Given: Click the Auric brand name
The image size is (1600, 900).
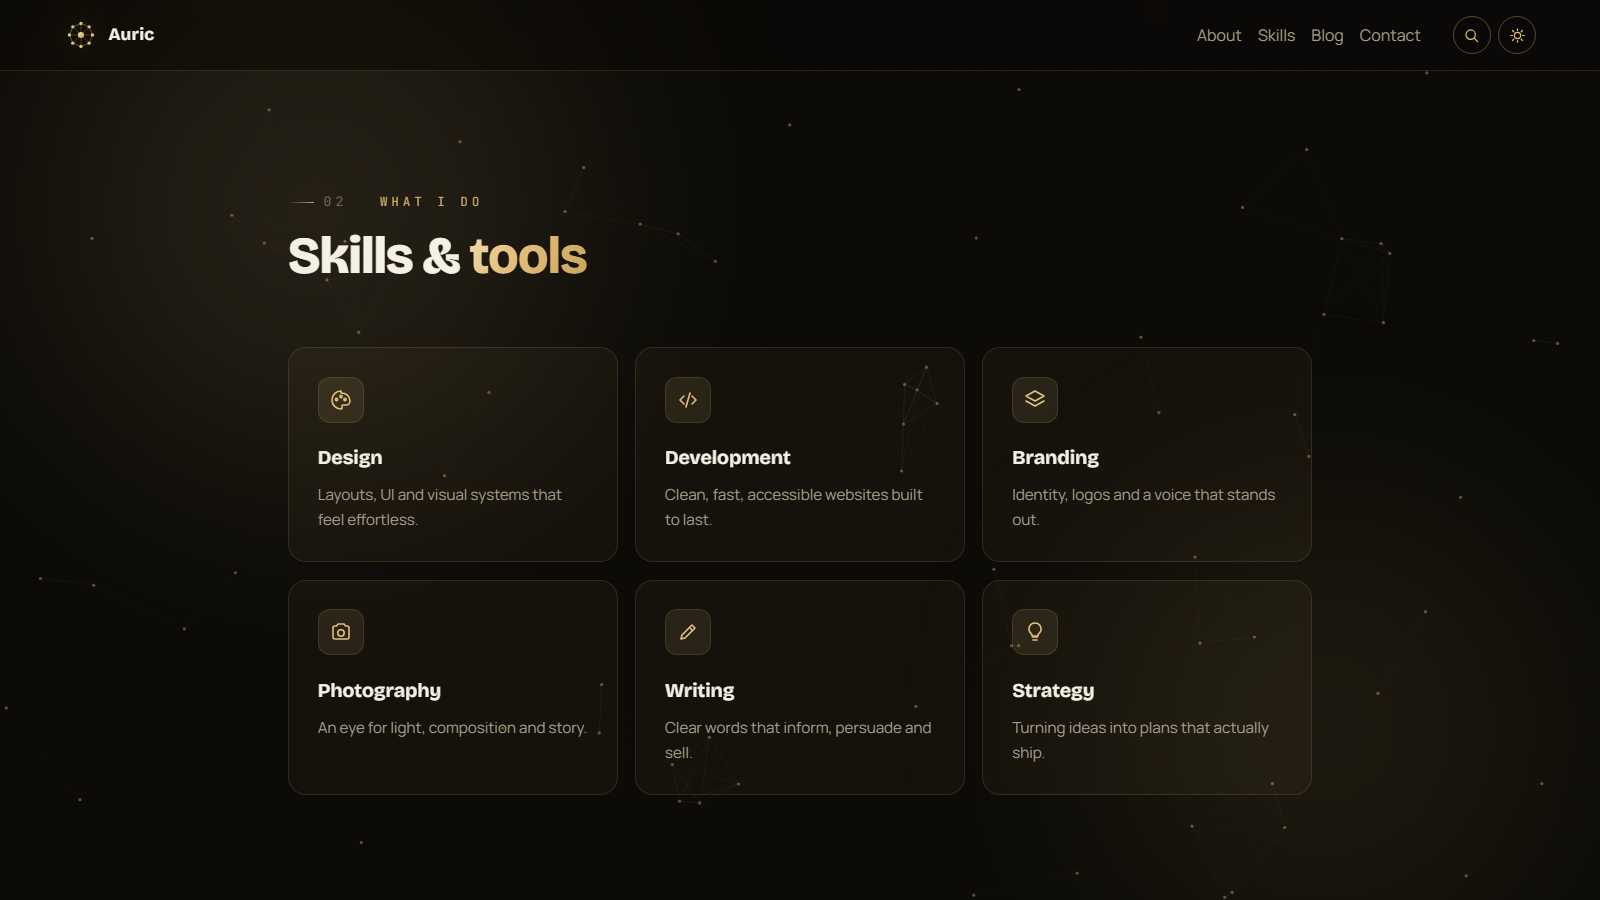Looking at the screenshot, I should click(131, 34).
